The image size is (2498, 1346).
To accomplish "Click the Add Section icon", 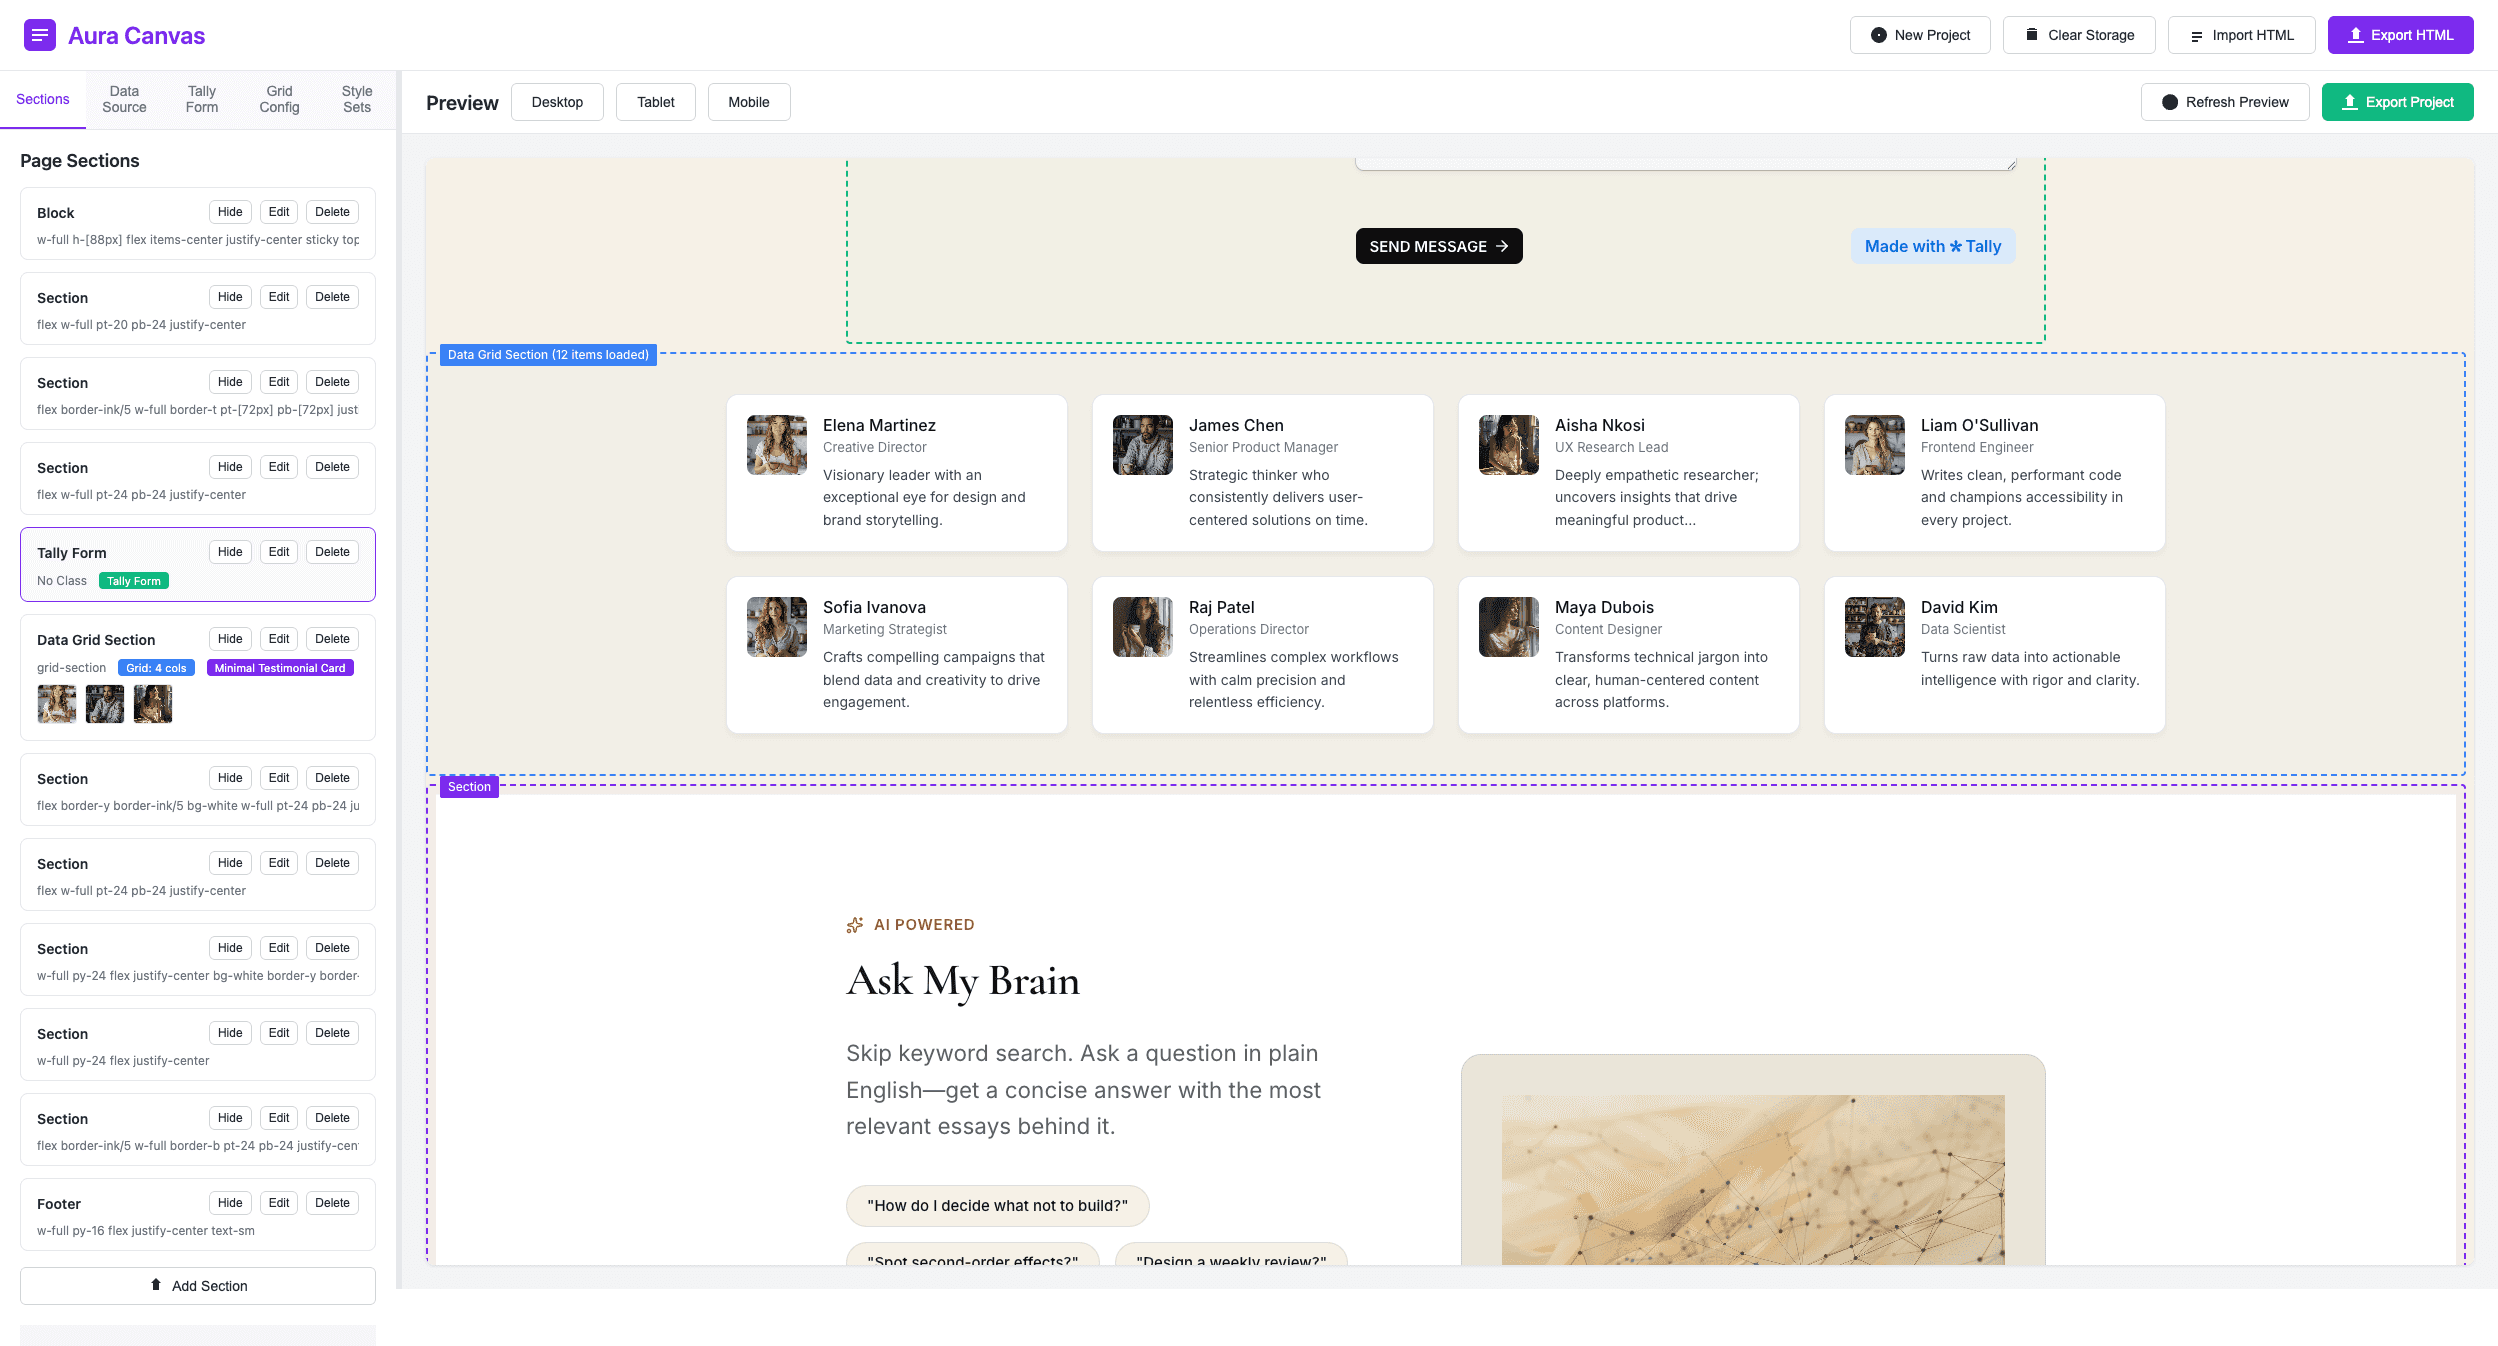I will 156,1285.
